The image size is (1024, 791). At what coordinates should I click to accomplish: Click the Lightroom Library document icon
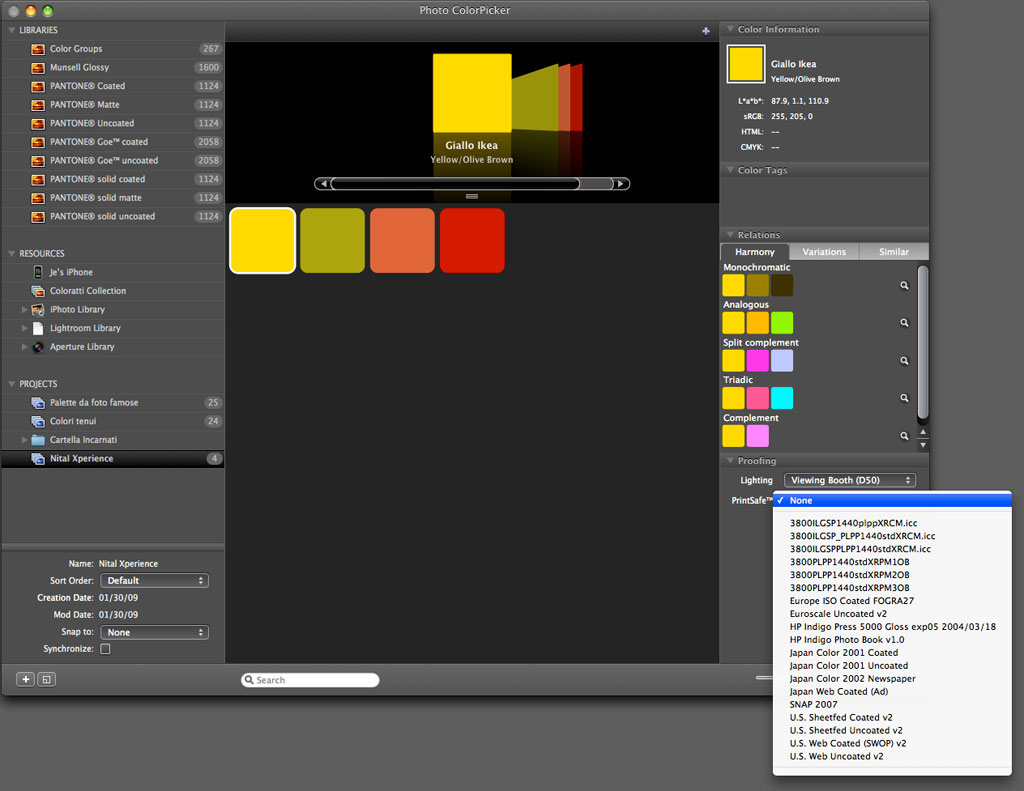[x=38, y=329]
